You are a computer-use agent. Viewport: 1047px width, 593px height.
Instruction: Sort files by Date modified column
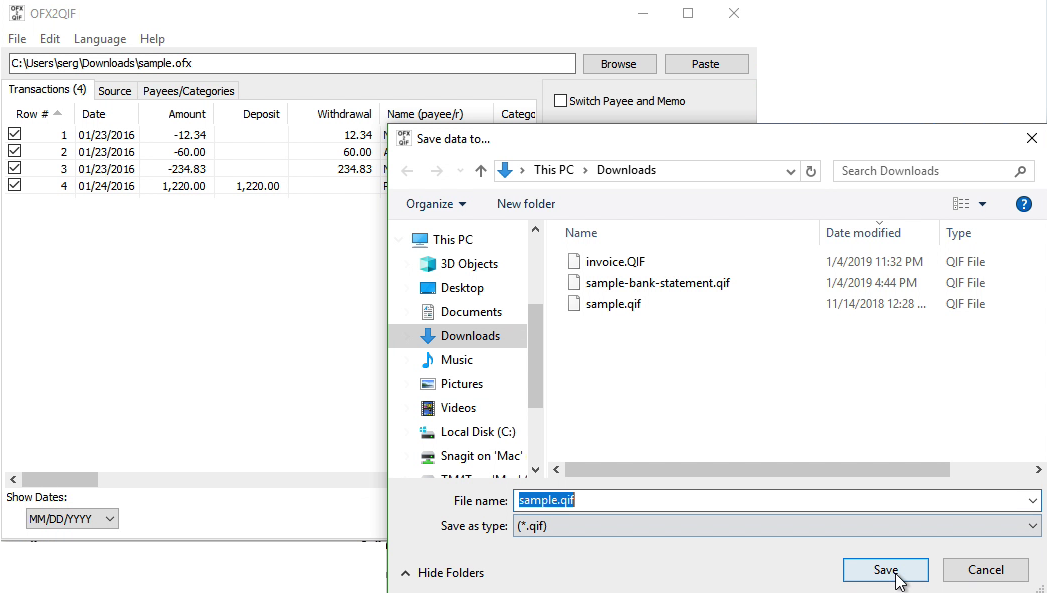[879, 233]
